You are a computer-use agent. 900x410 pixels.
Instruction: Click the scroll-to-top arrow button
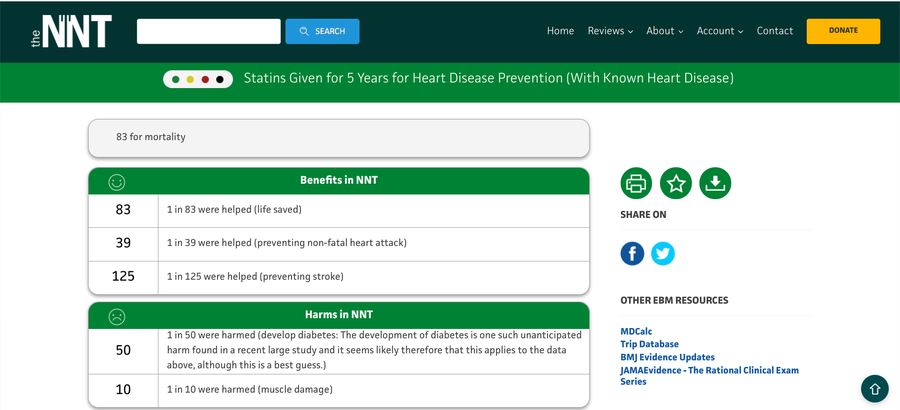(x=875, y=389)
